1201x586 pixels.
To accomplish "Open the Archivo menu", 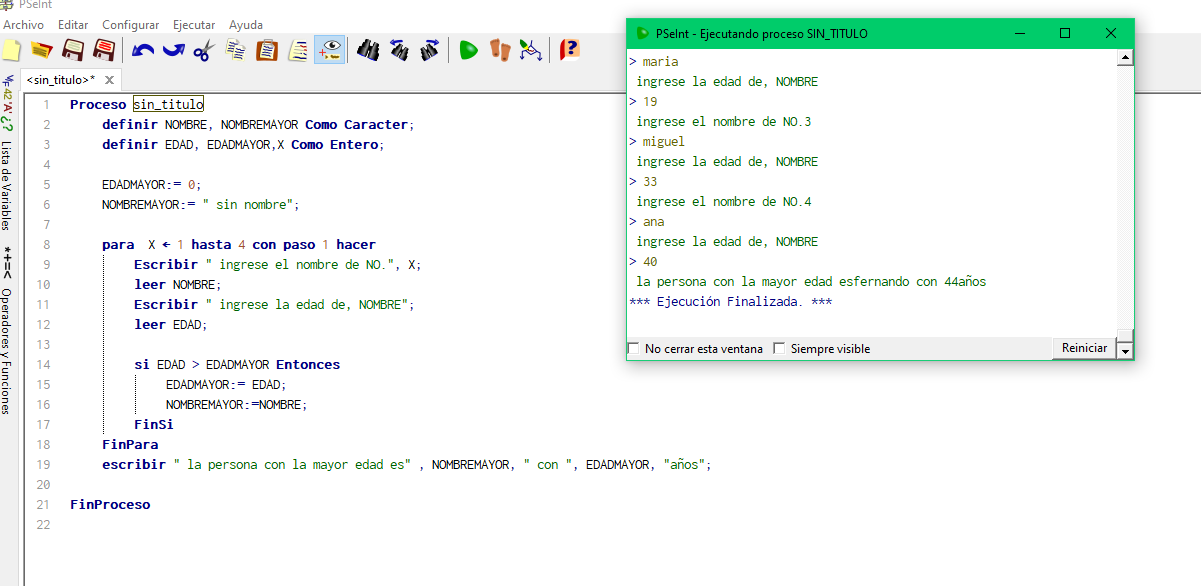I will click(24, 24).
